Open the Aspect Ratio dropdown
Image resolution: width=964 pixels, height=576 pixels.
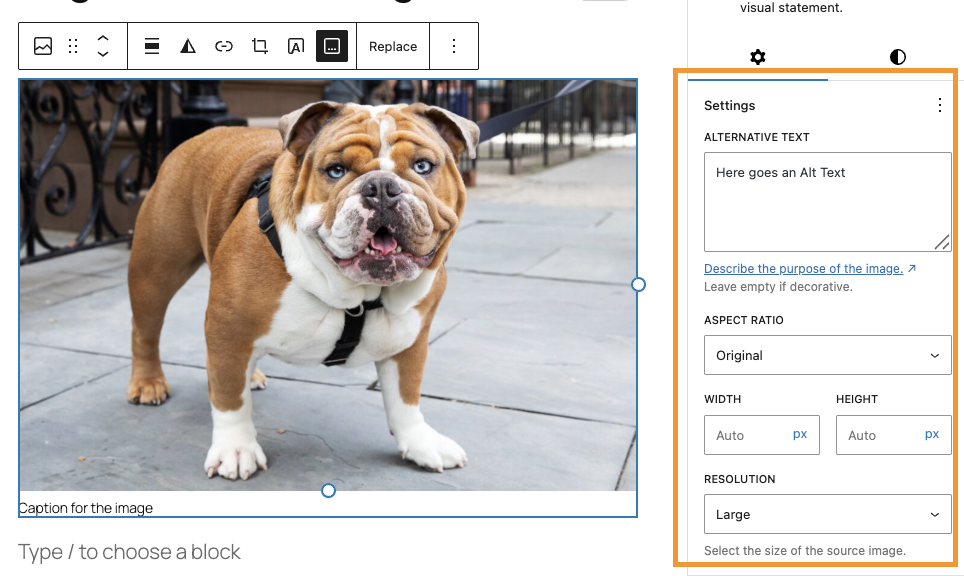click(x=827, y=355)
